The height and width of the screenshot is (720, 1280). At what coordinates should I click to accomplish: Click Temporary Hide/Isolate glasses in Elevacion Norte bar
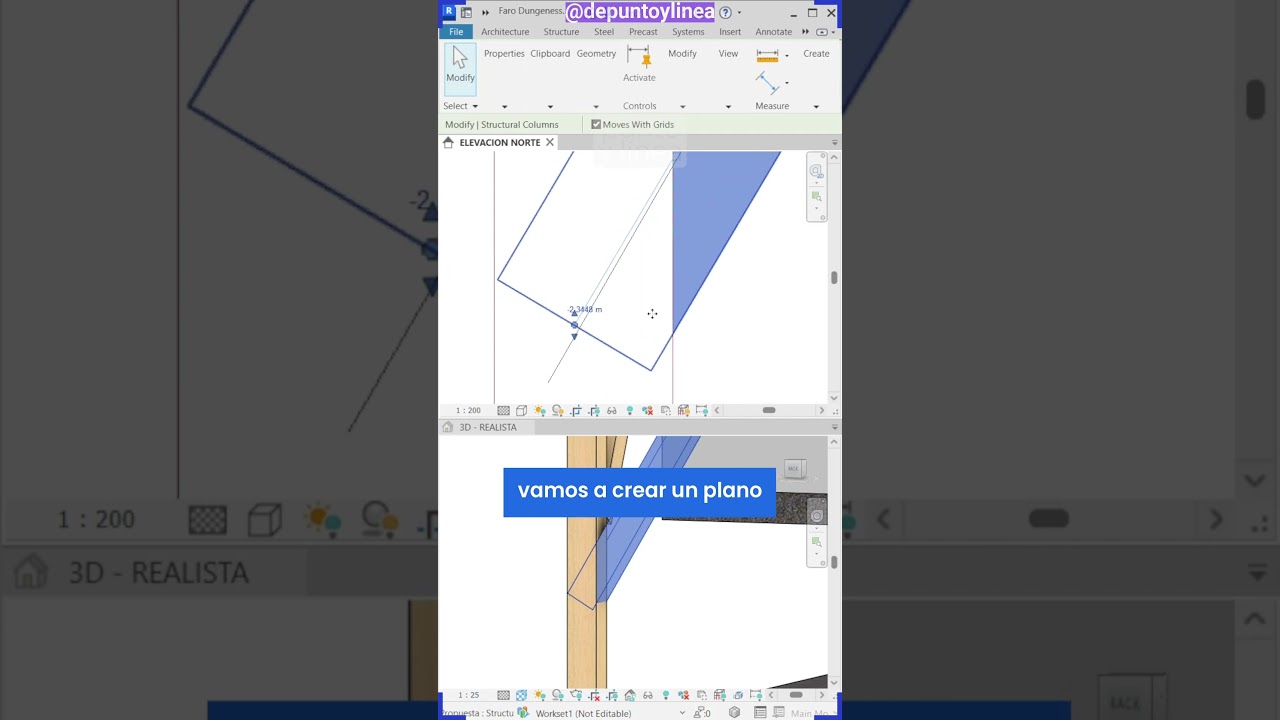pyautogui.click(x=612, y=410)
